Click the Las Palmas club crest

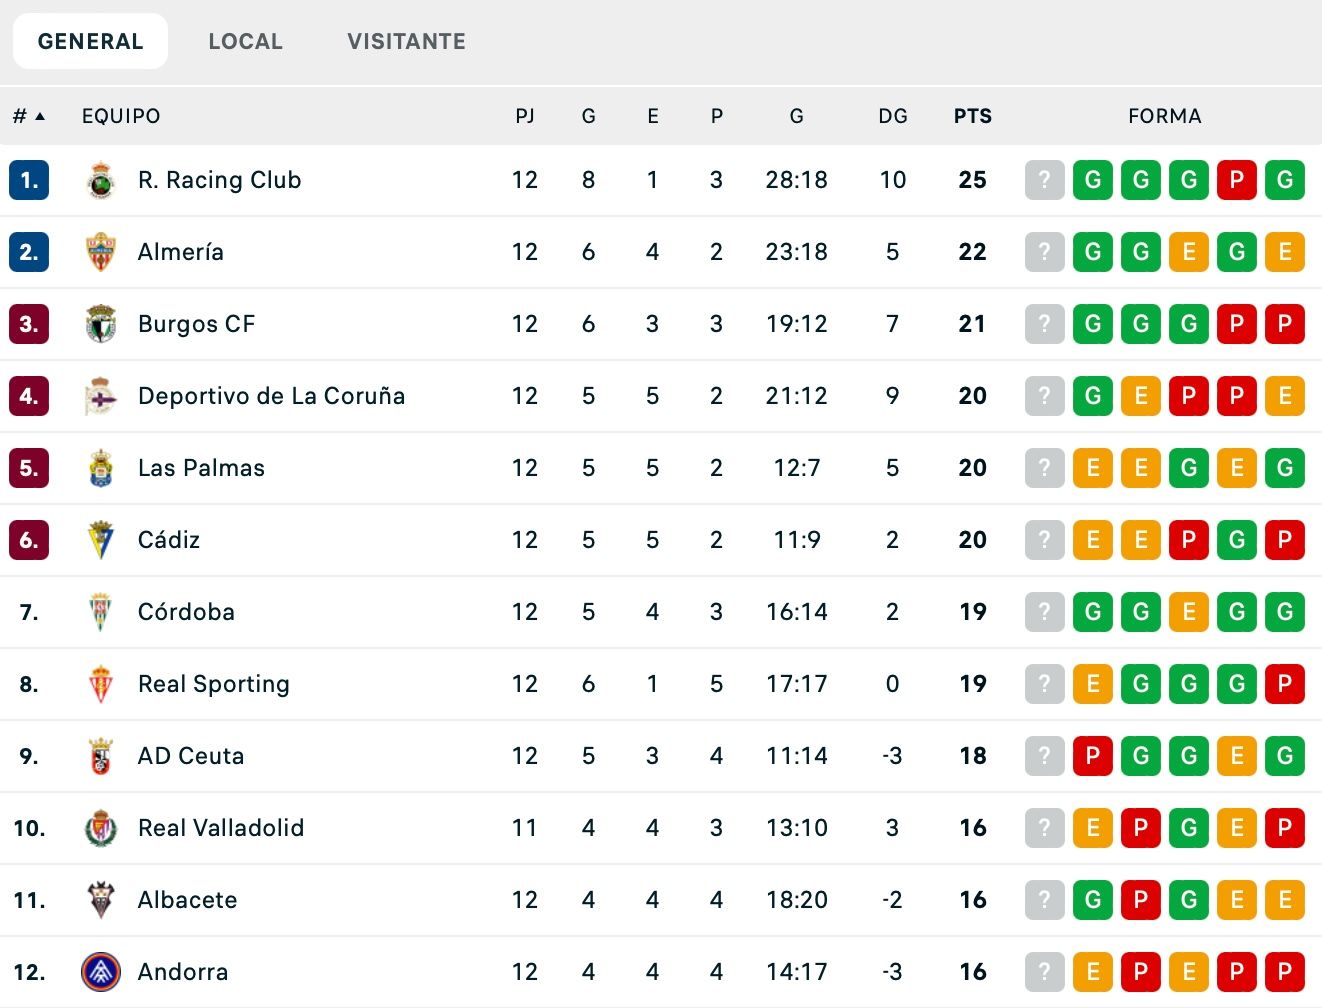click(99, 468)
